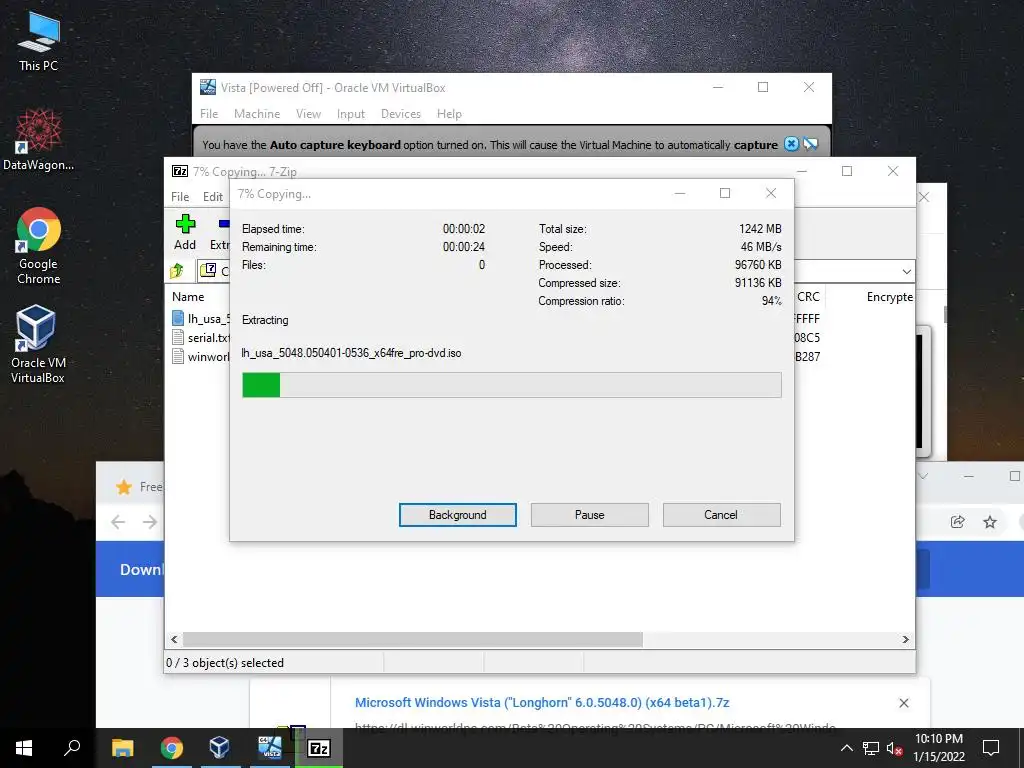Click the 0 / 3 object(s) selected status
This screenshot has height=768, width=1024.
pyautogui.click(x=225, y=662)
